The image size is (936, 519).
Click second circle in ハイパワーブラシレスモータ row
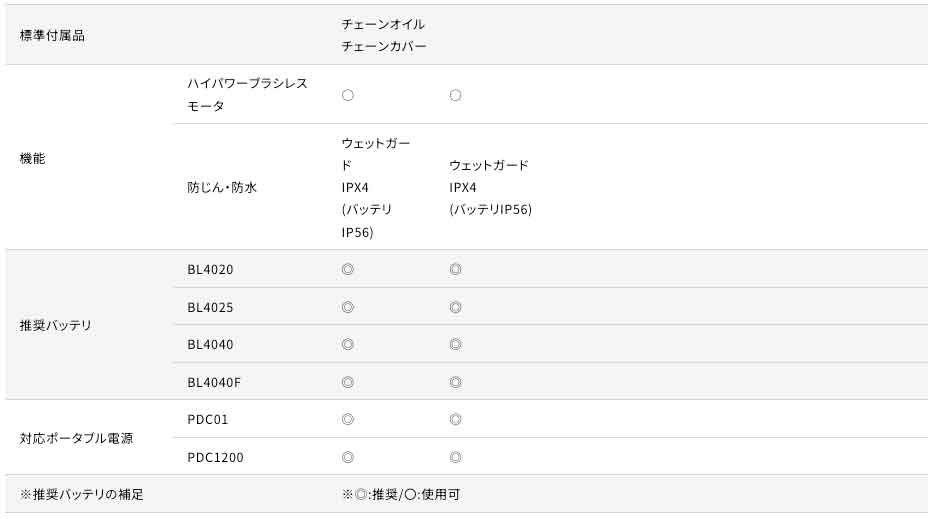[455, 95]
